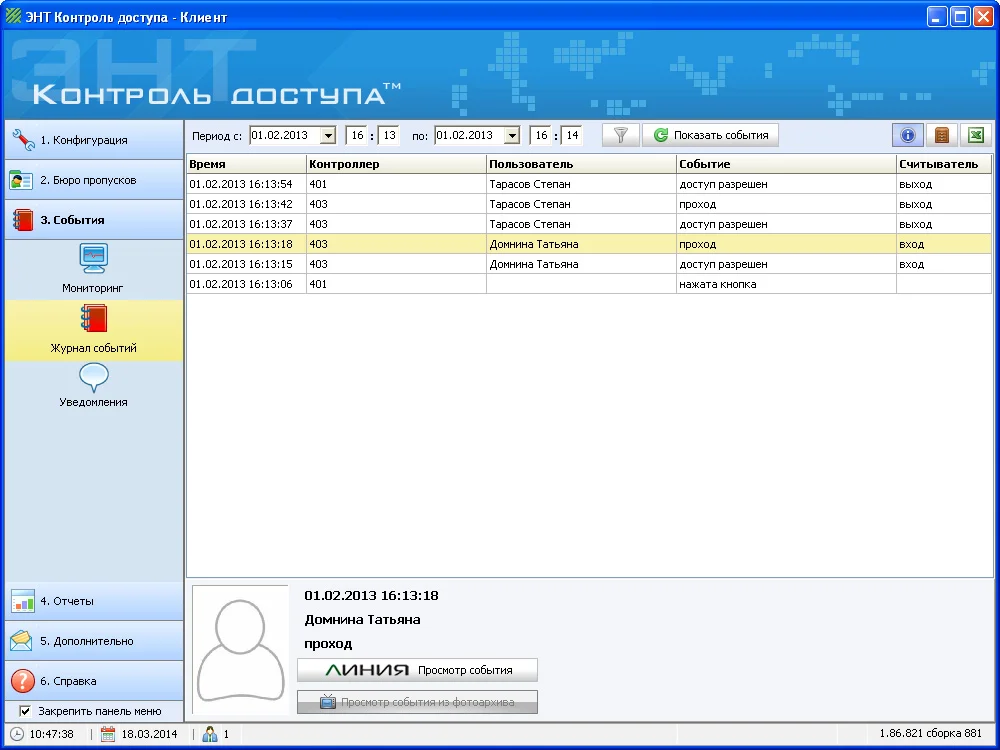Viewport: 1000px width, 750px height.
Task: Open Уведомления speech bubble icon
Action: (x=93, y=378)
